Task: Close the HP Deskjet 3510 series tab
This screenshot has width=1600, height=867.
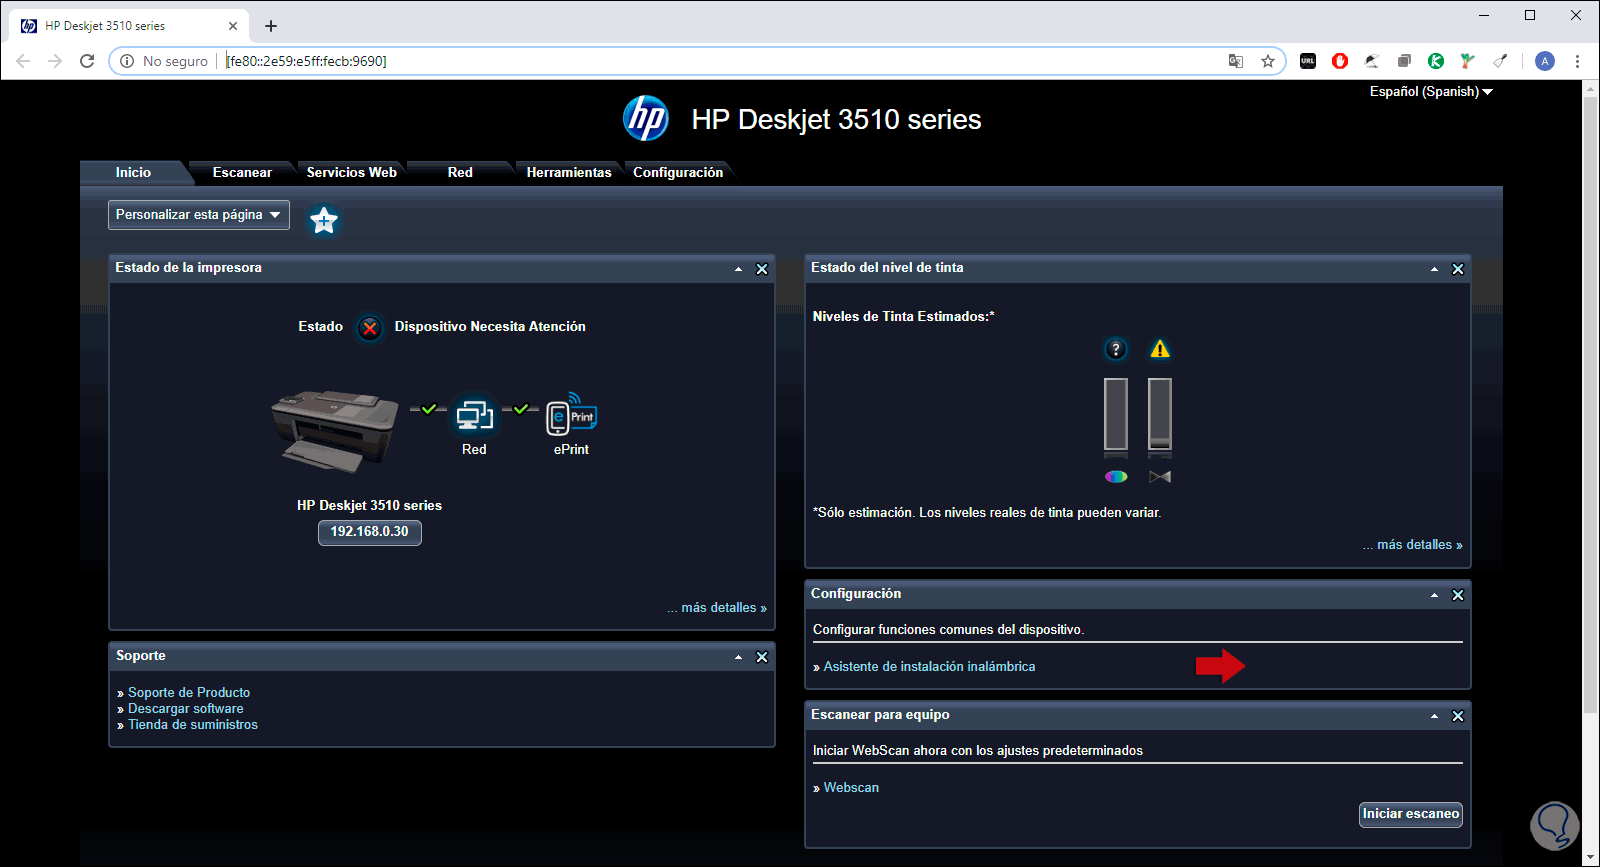Action: click(x=233, y=26)
